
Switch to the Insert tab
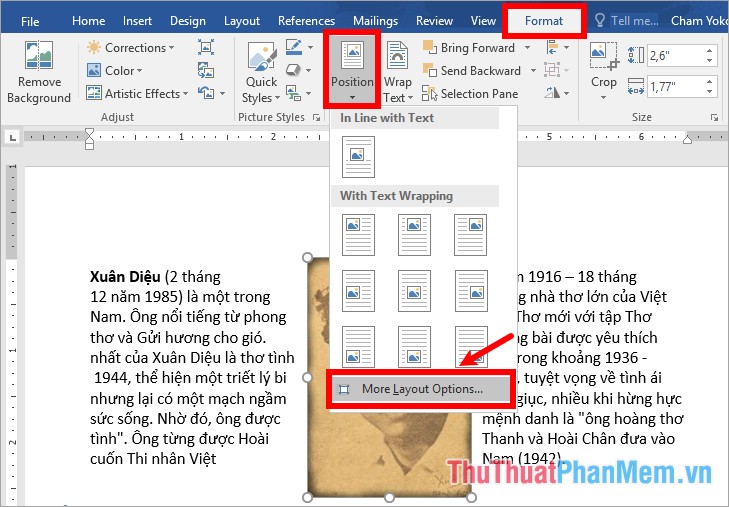(x=137, y=21)
